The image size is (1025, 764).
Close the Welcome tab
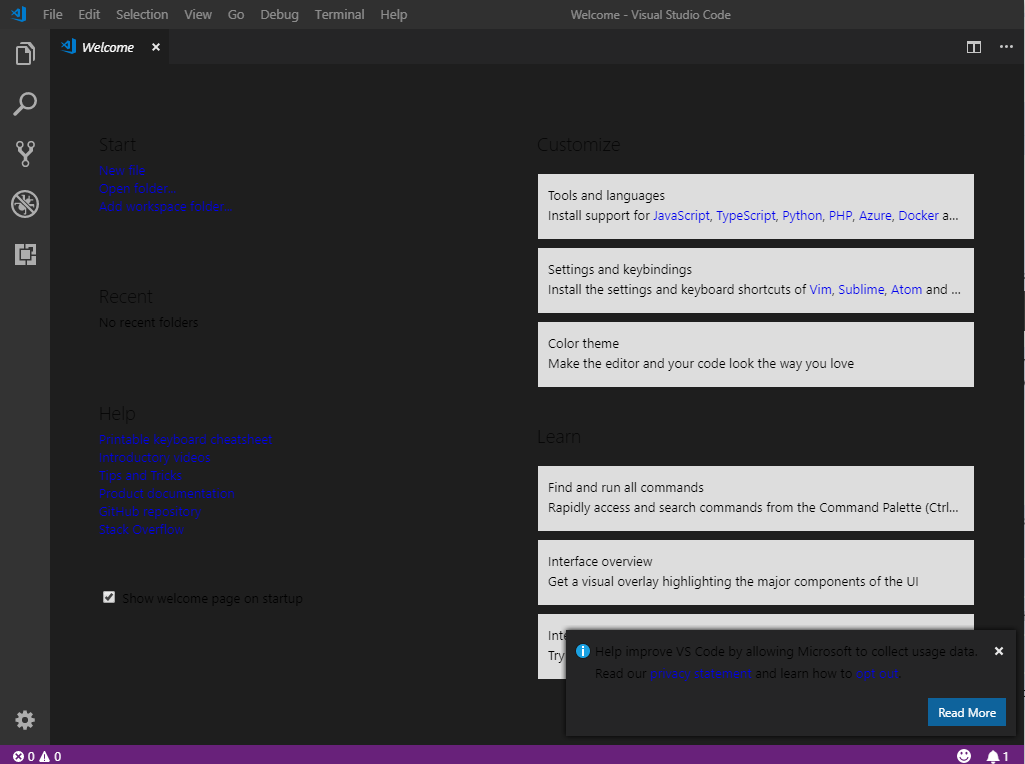click(156, 47)
